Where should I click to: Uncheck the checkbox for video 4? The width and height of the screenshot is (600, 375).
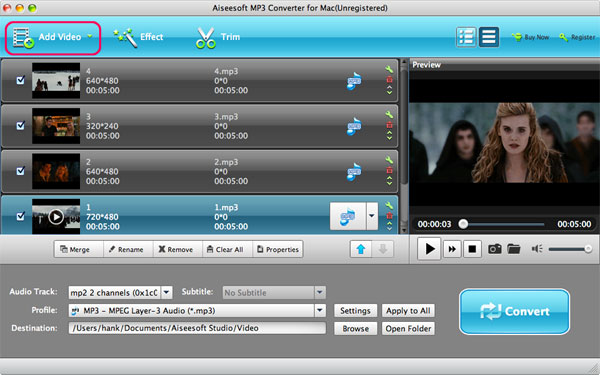pos(21,80)
